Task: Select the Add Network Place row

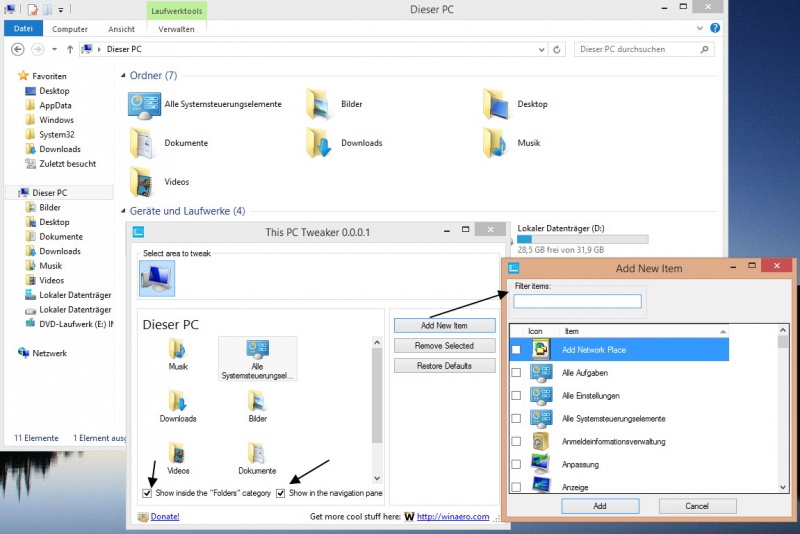Action: (x=619, y=350)
